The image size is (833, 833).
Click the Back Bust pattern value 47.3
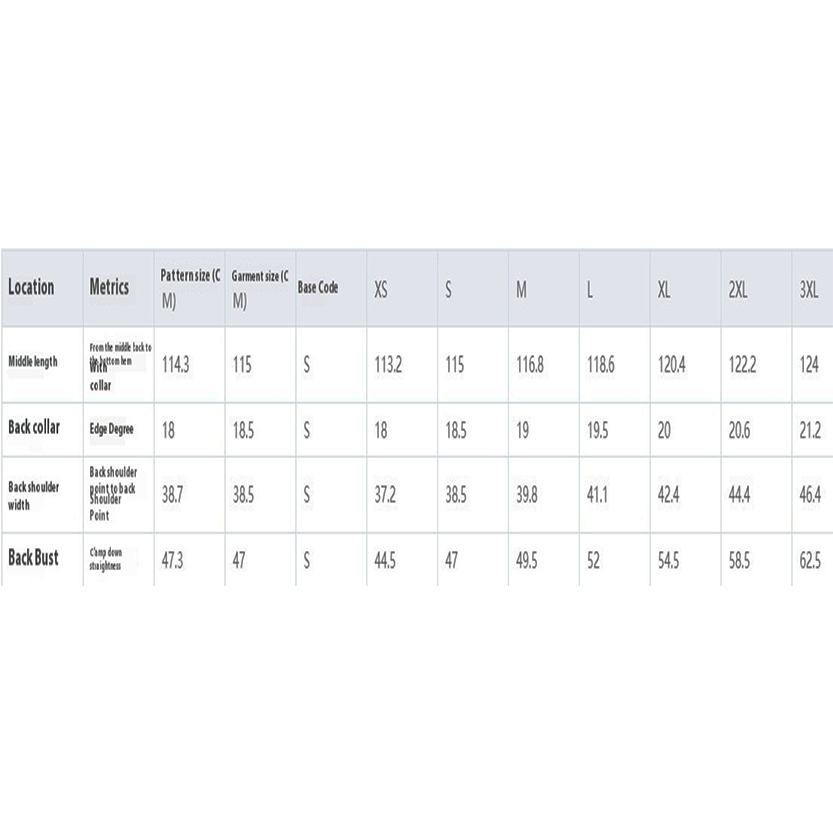coord(174,560)
